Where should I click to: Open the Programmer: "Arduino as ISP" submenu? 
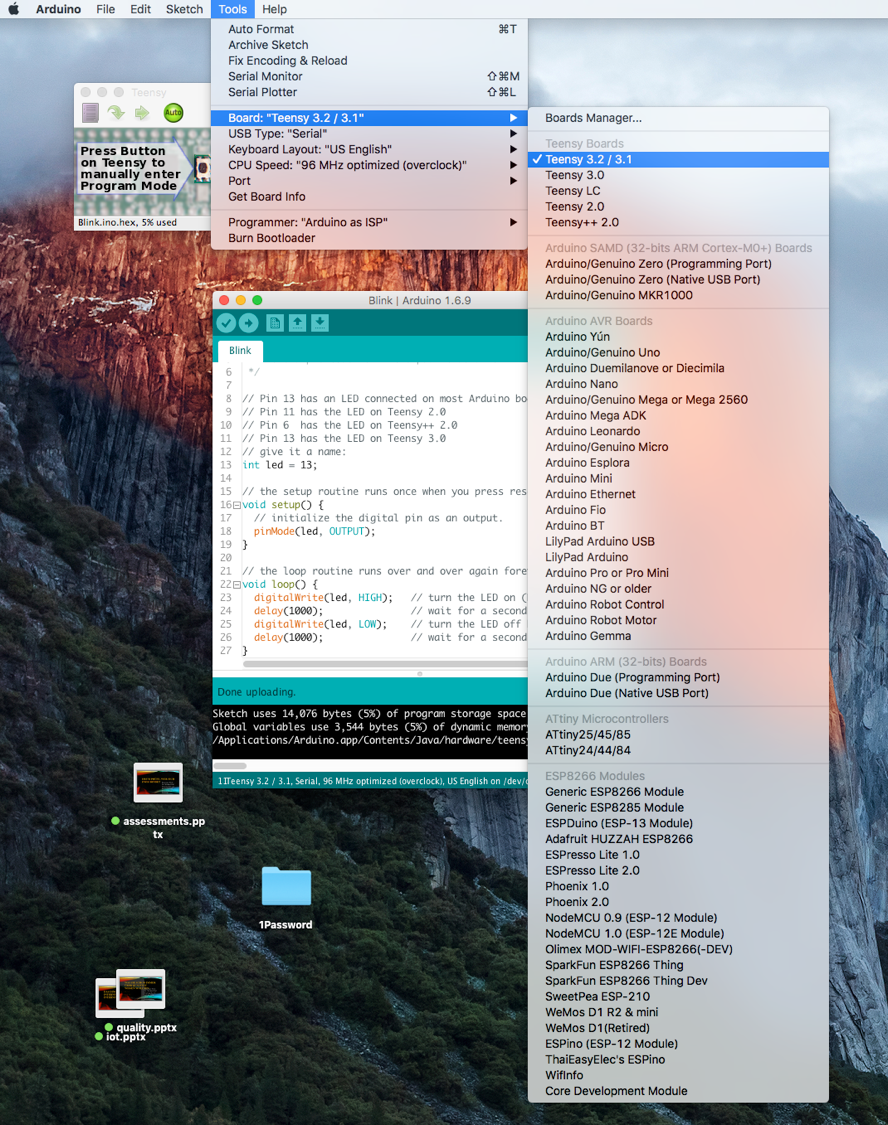(x=369, y=222)
